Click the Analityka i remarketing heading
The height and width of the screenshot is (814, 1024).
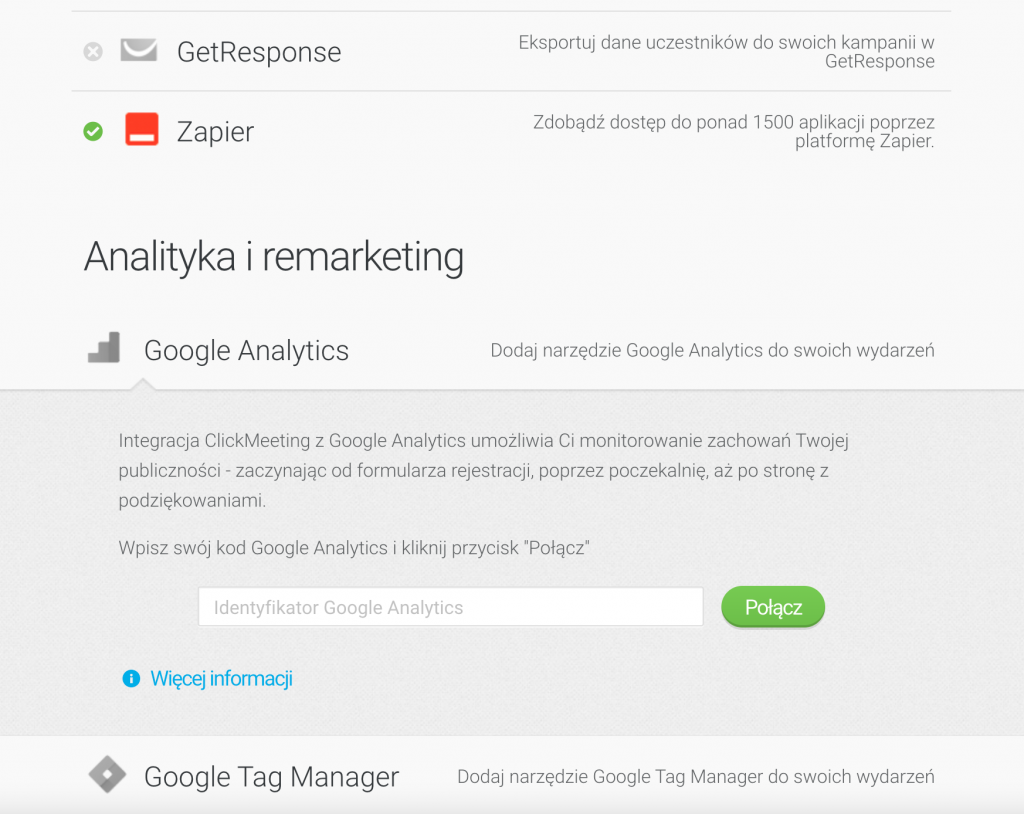point(274,257)
